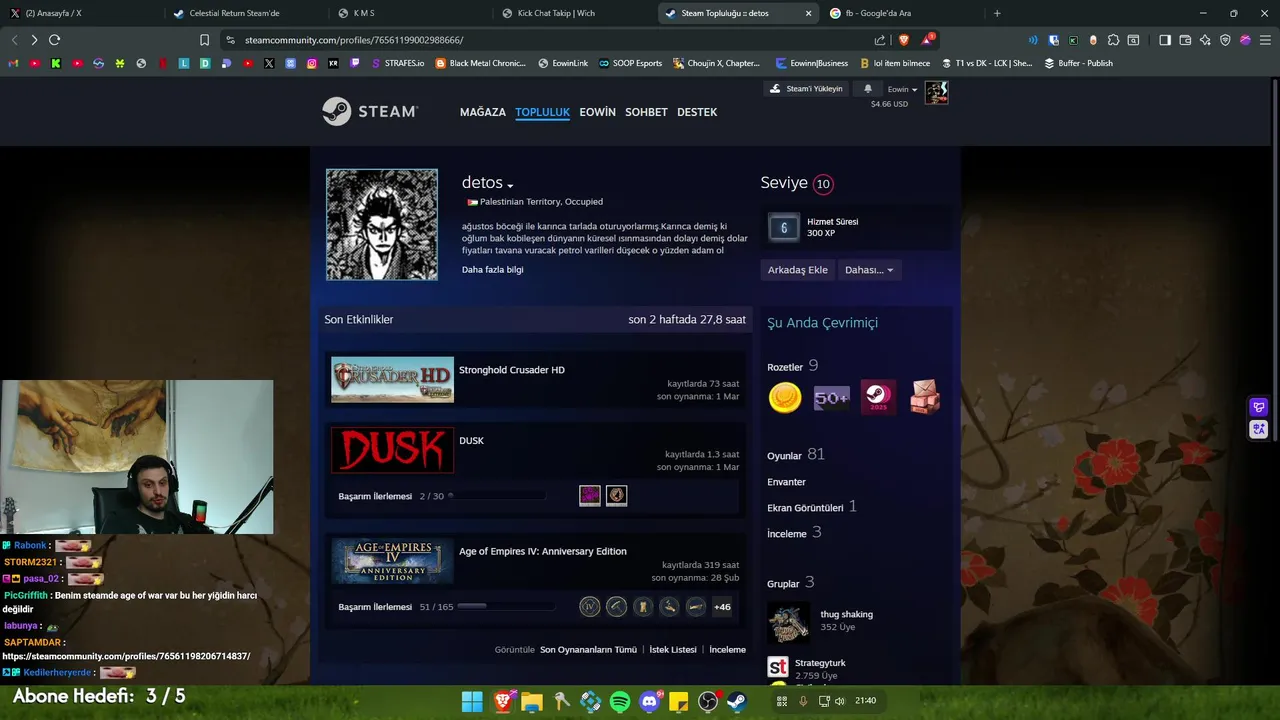Screen dimensions: 1280x720
Task: Click the Age of Empires IV: Anniversary Edition title
Action: 543,551
